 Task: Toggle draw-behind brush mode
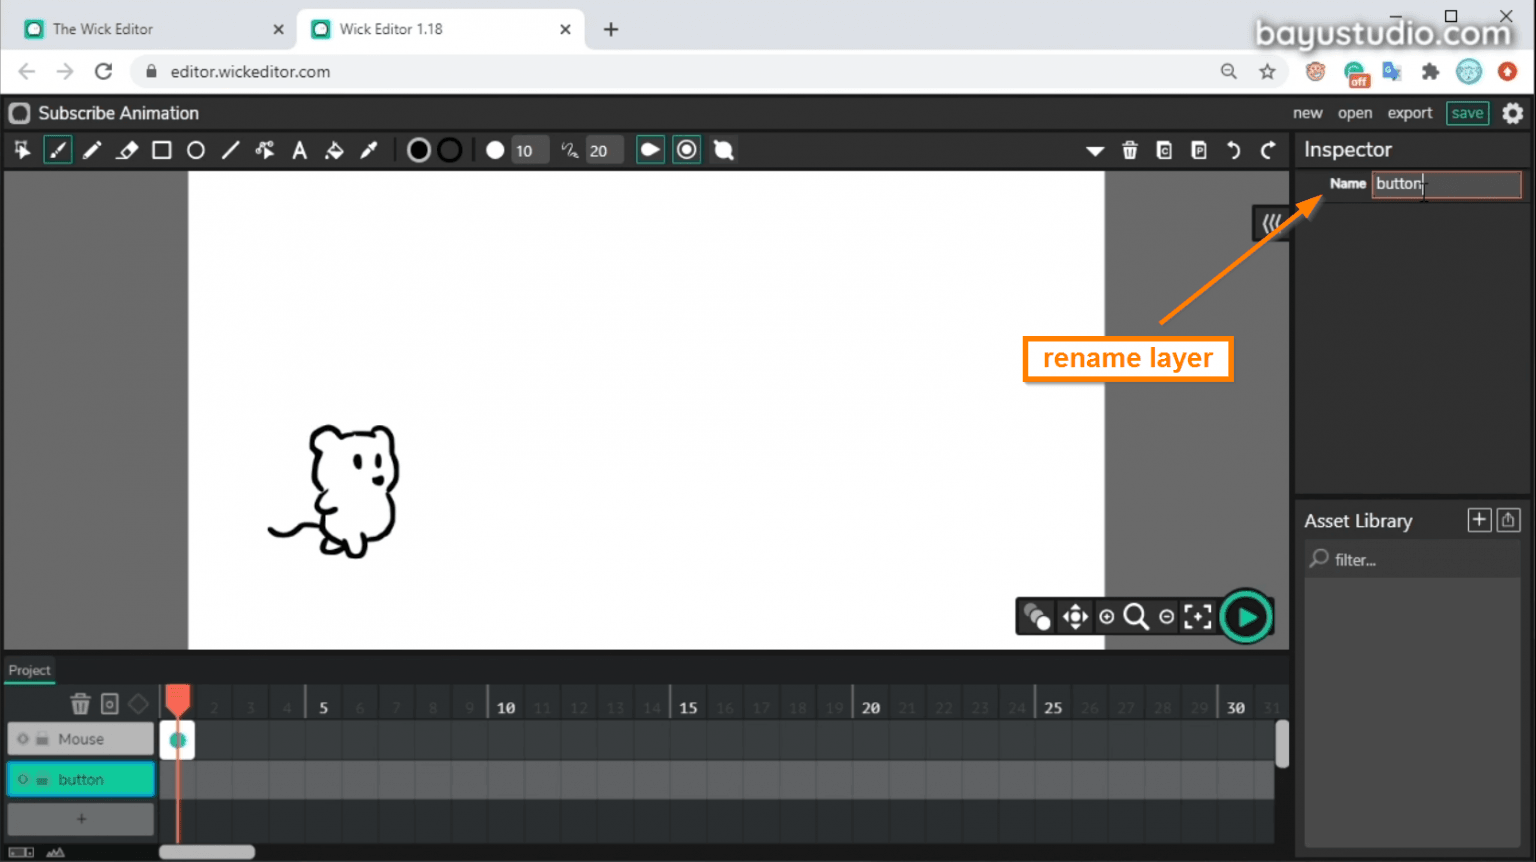click(x=723, y=150)
